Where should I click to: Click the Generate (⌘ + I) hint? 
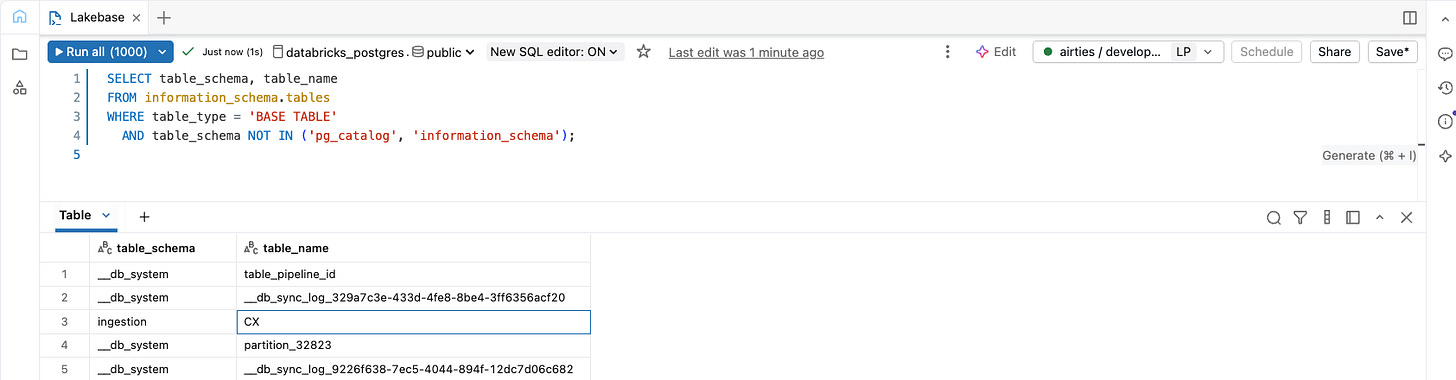pyautogui.click(x=1369, y=156)
